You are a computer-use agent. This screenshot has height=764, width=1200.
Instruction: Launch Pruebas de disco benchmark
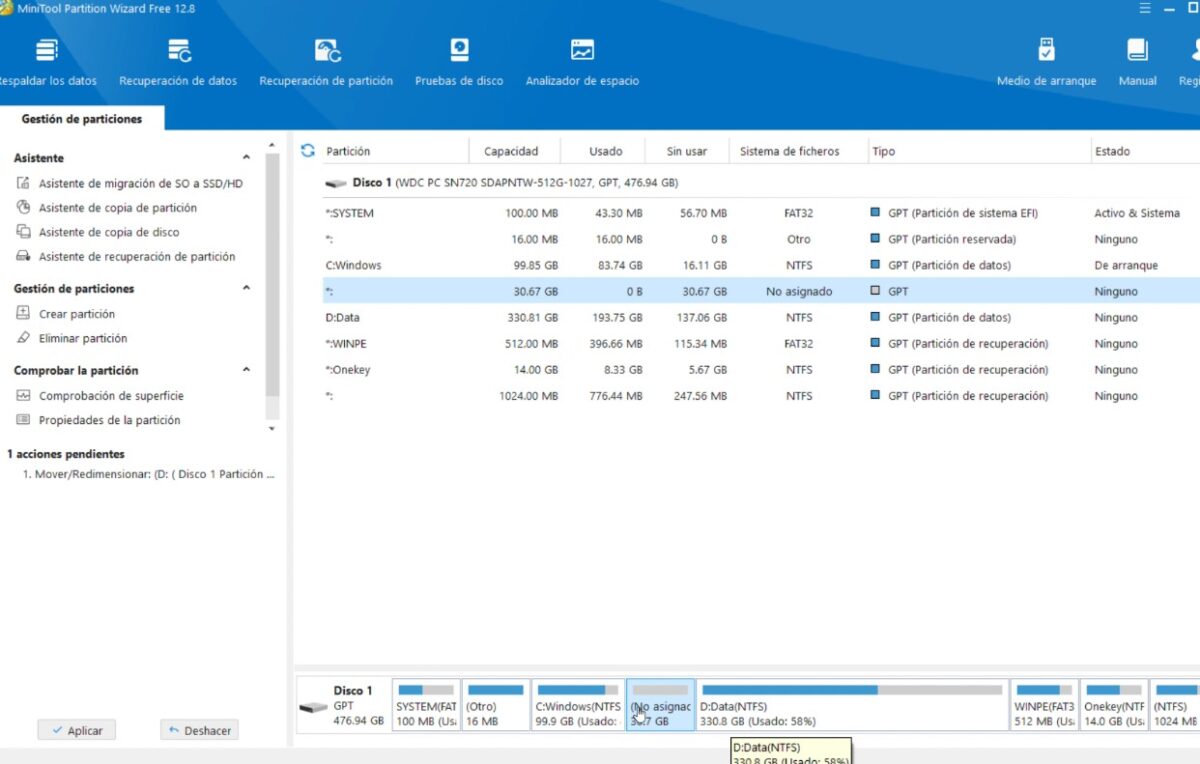pyautogui.click(x=459, y=62)
